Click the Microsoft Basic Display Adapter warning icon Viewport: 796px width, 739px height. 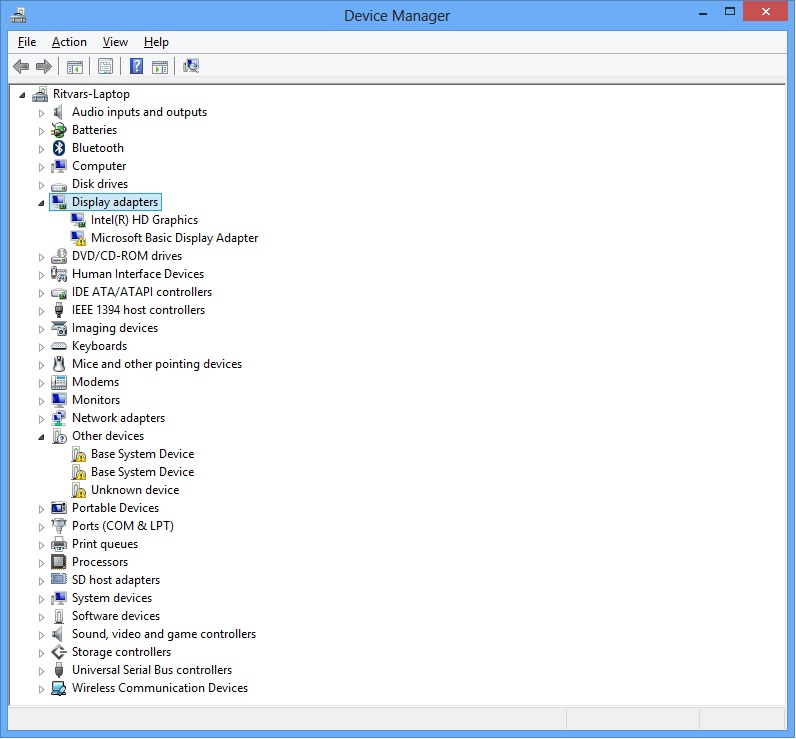tap(78, 238)
